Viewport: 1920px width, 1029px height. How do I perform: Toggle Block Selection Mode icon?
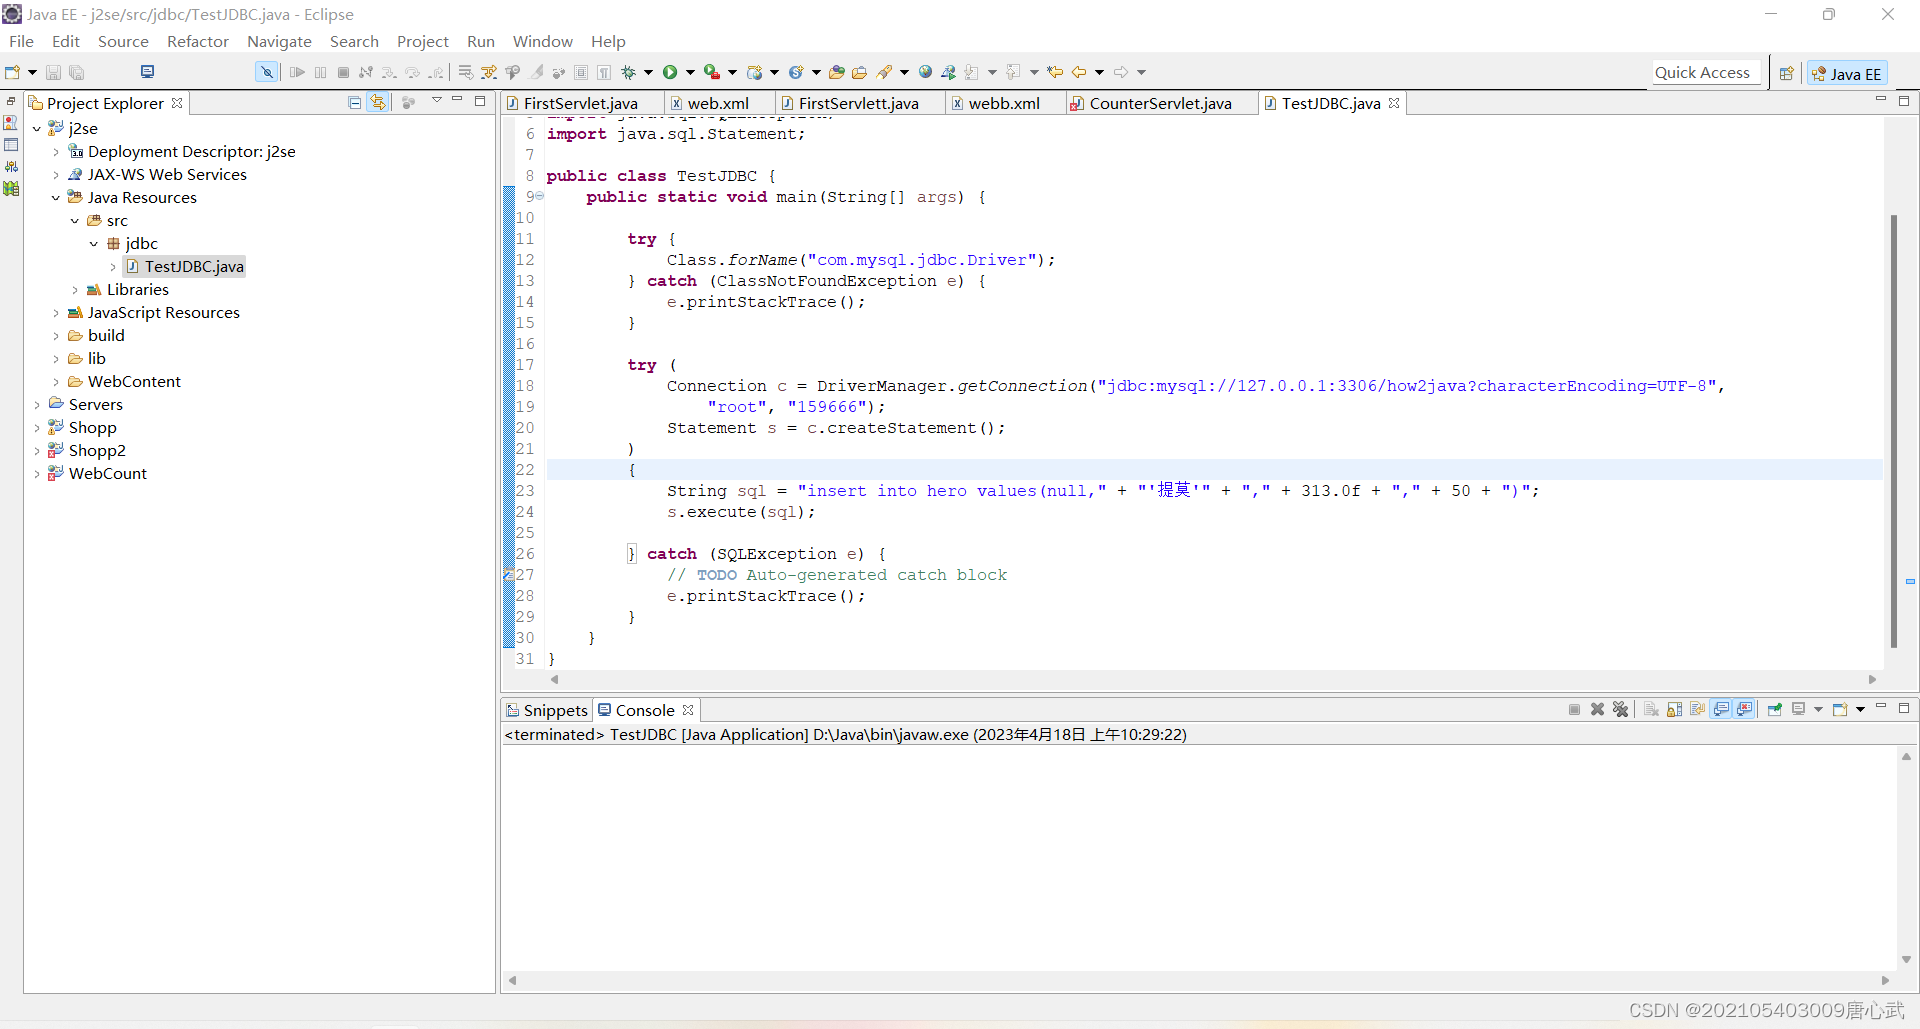581,72
